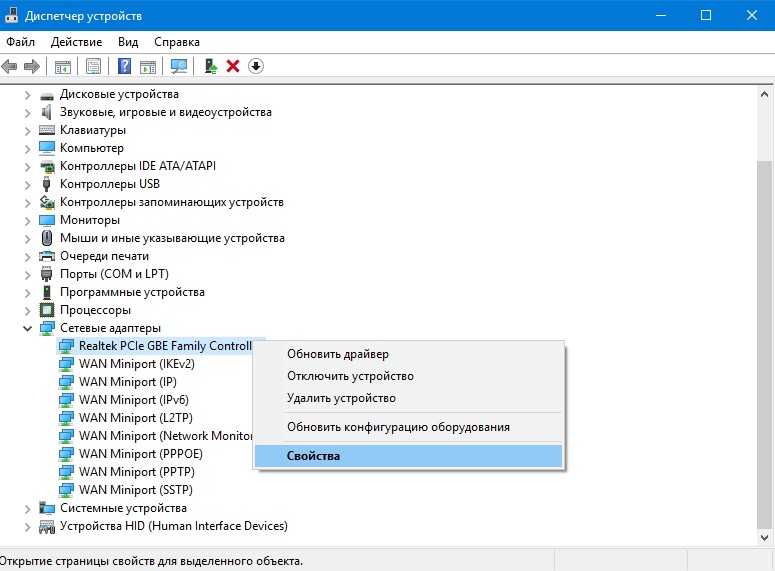The width and height of the screenshot is (775, 571).
Task: Click the disk drives category icon
Action: (x=47, y=95)
